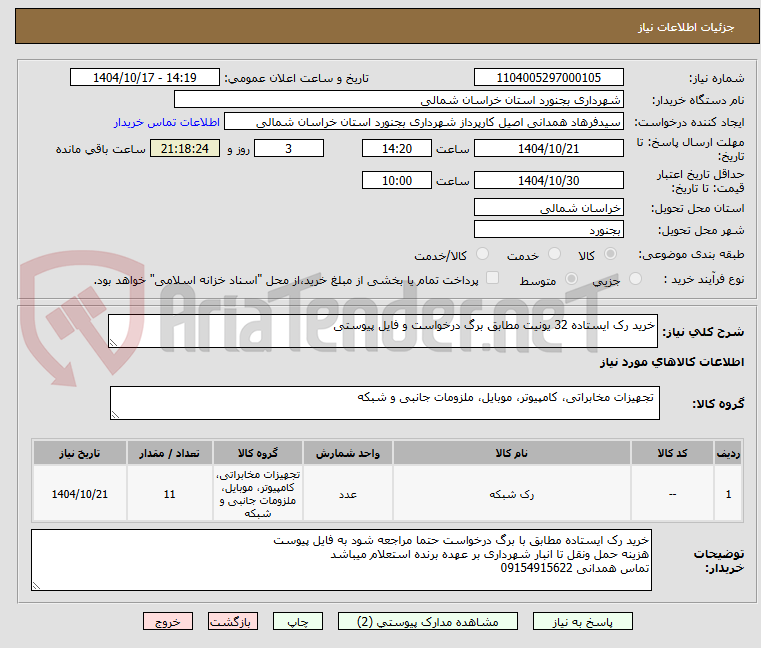Select the کالا radio button
761x648 pixels.
pos(610,254)
